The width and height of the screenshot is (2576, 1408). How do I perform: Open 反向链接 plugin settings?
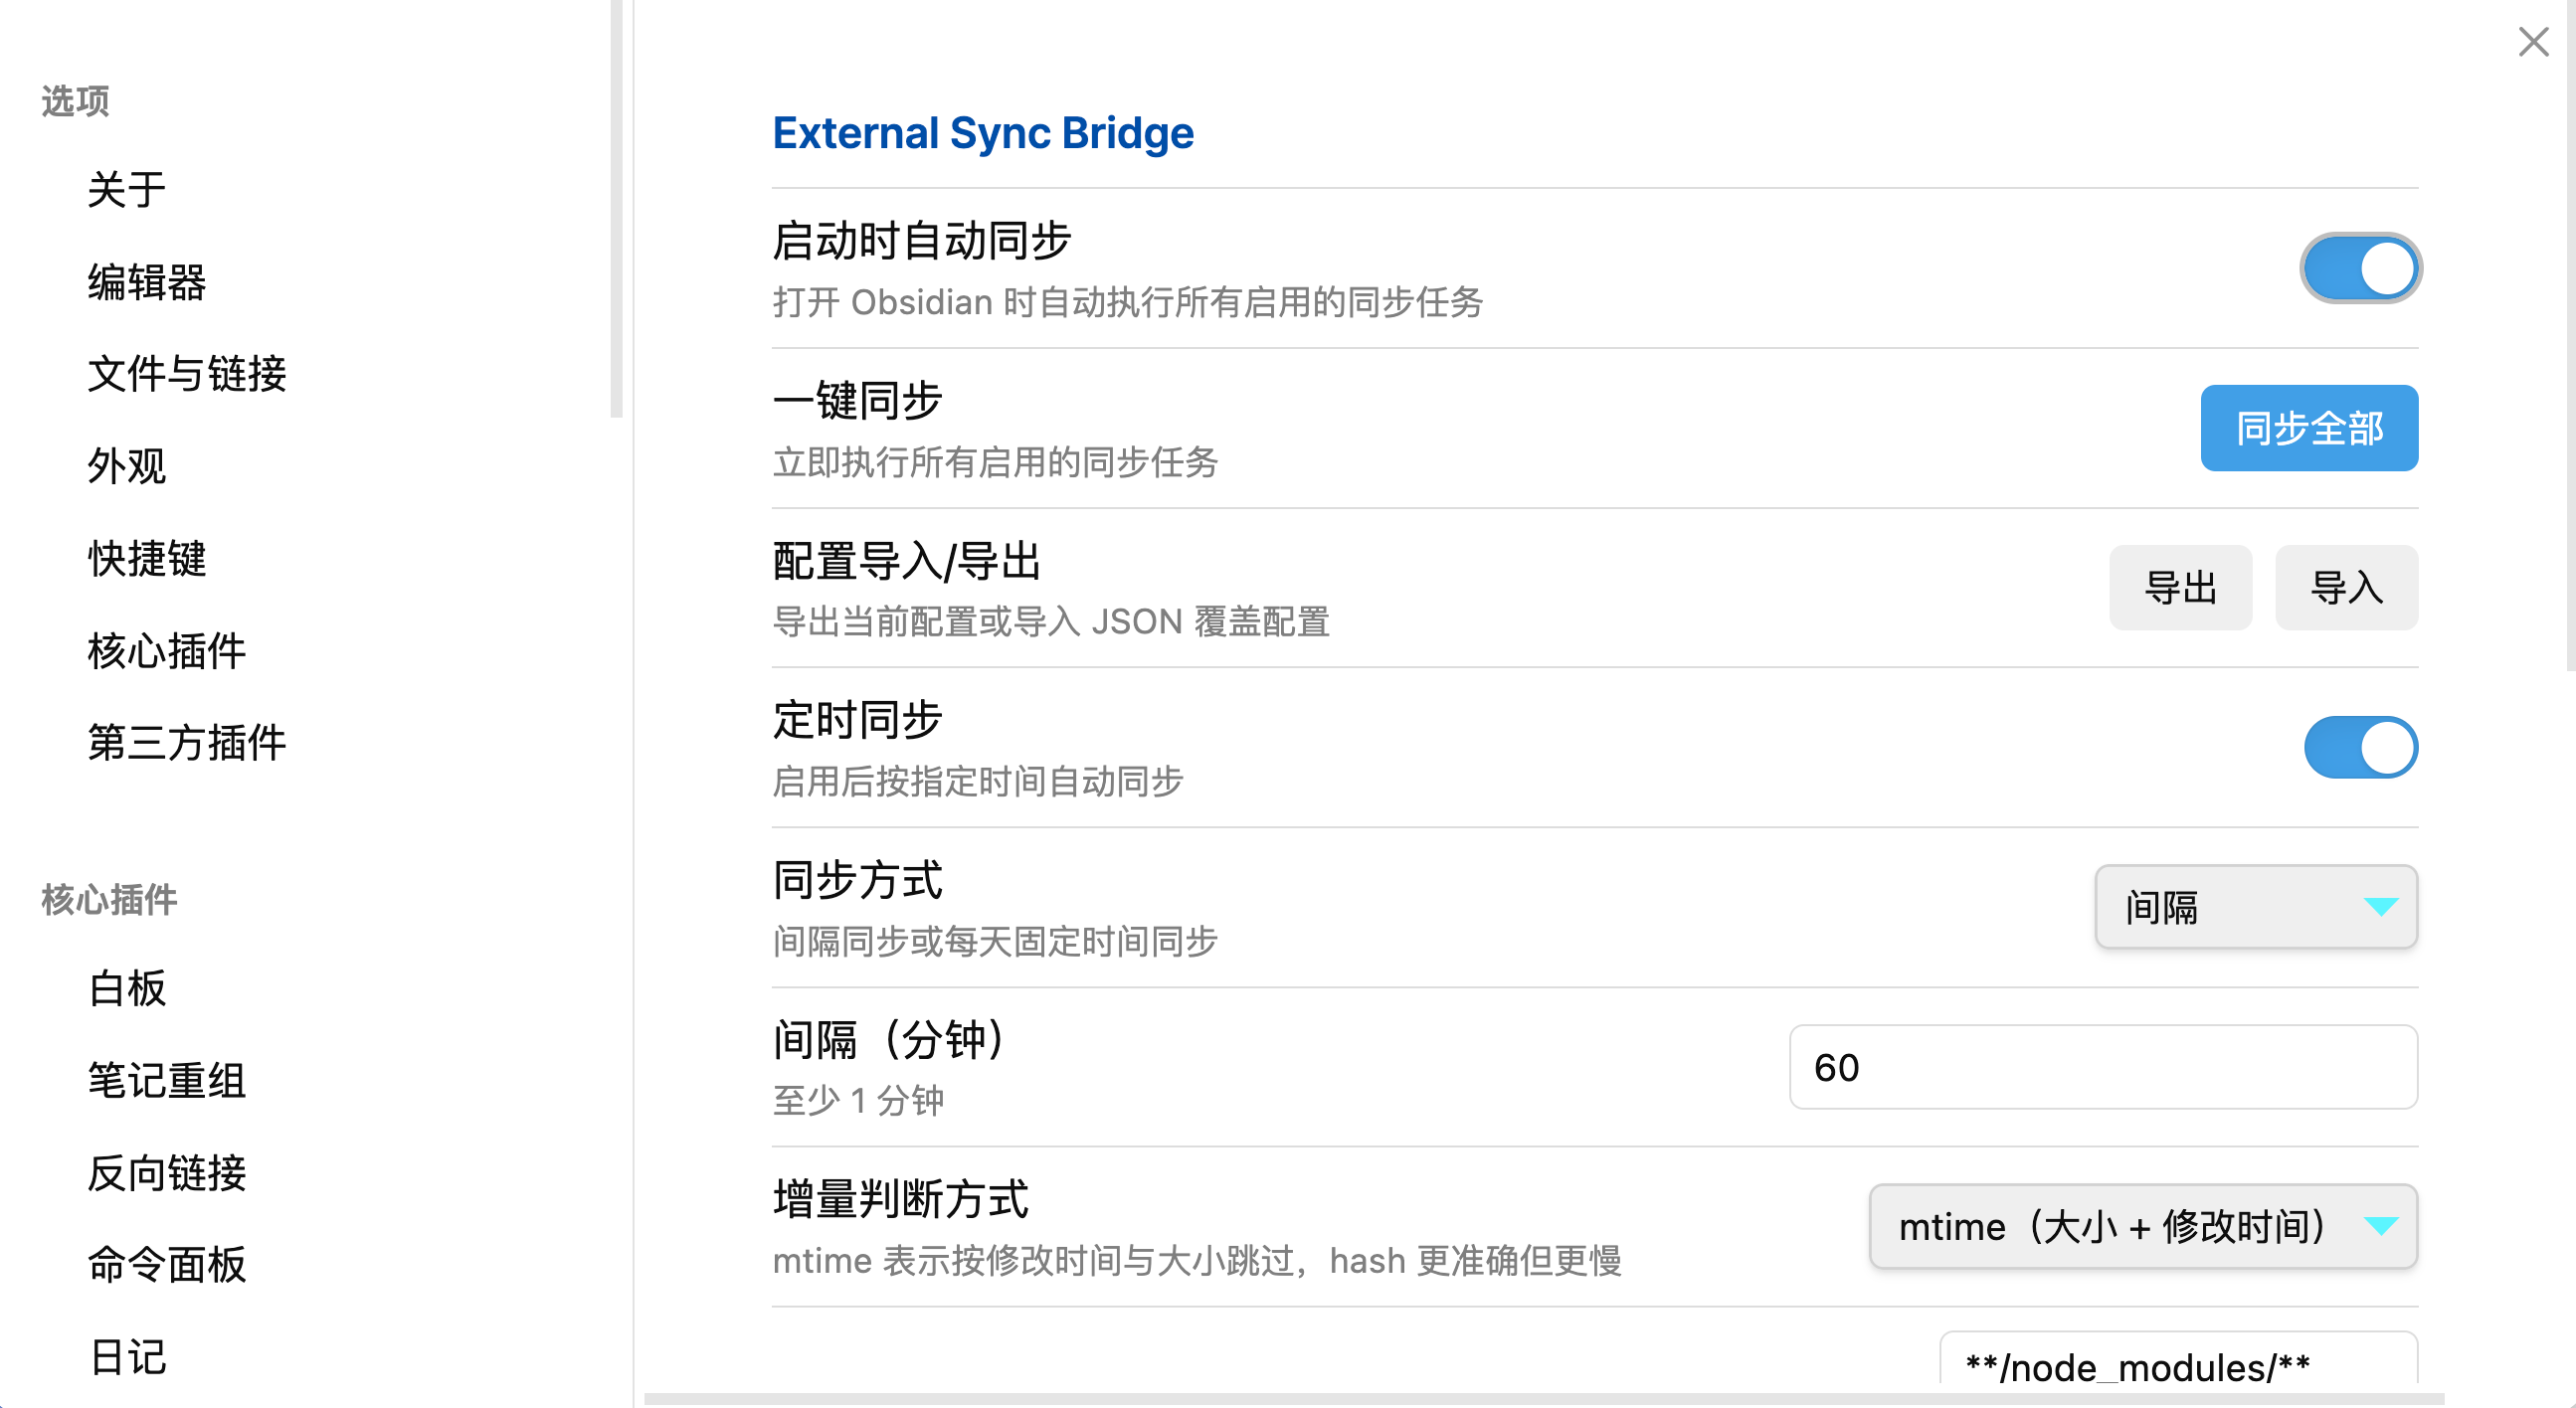click(166, 1173)
